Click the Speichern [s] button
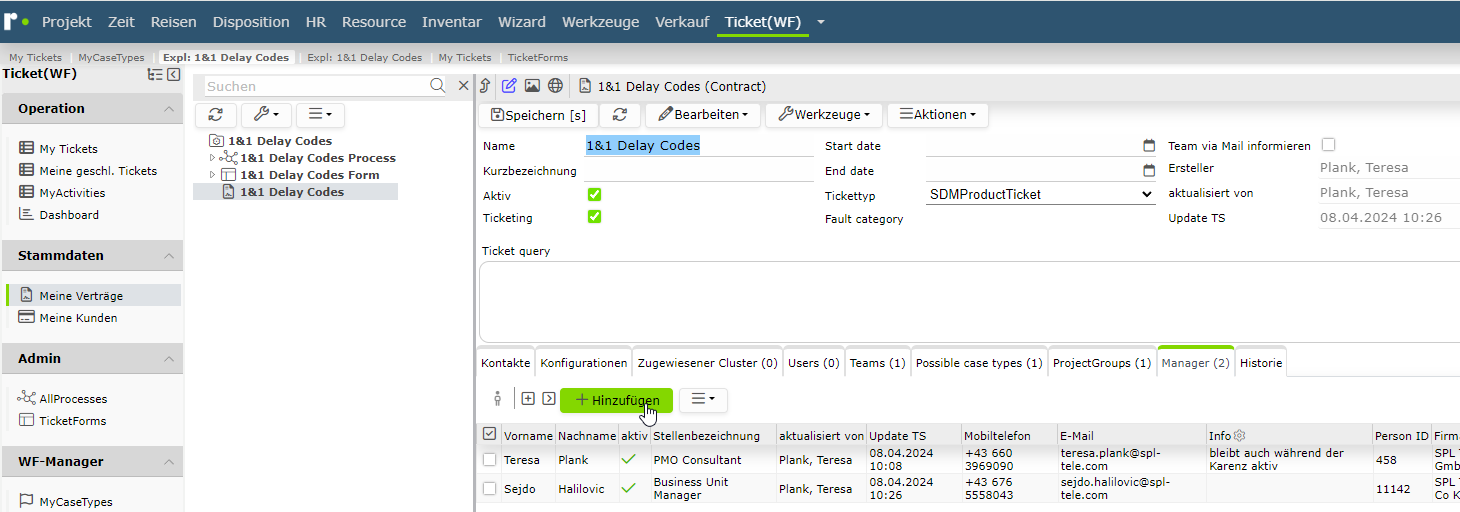The width and height of the screenshot is (1460, 512). click(539, 115)
